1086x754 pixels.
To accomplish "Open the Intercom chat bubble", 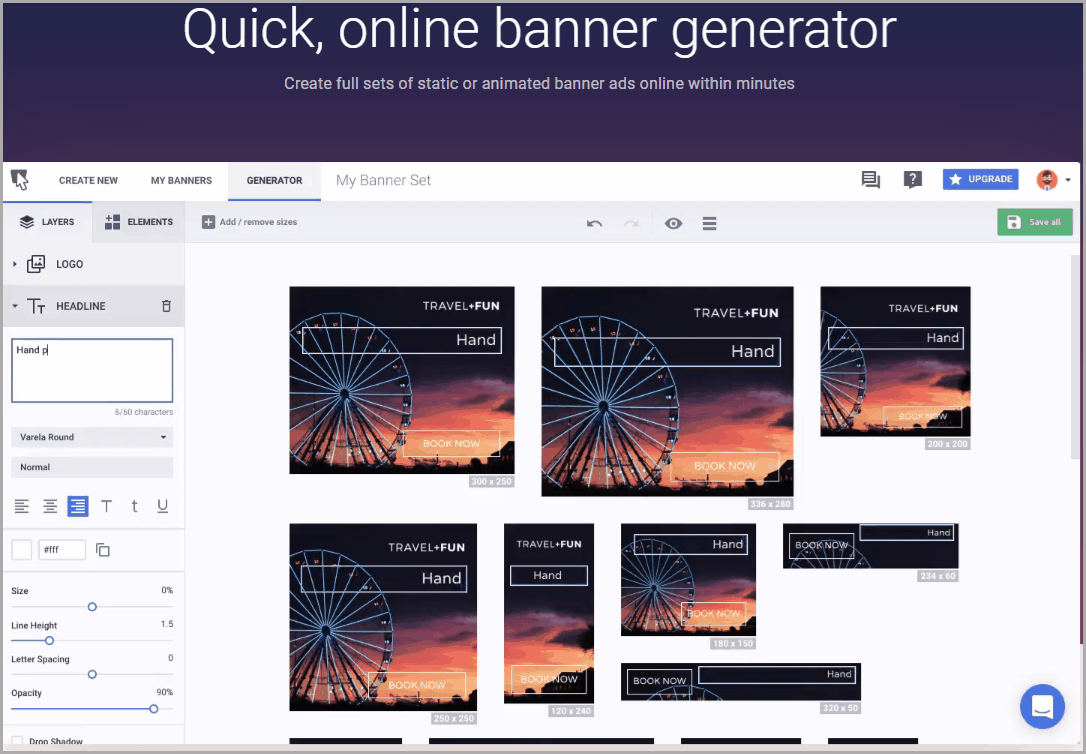I will (x=1042, y=706).
